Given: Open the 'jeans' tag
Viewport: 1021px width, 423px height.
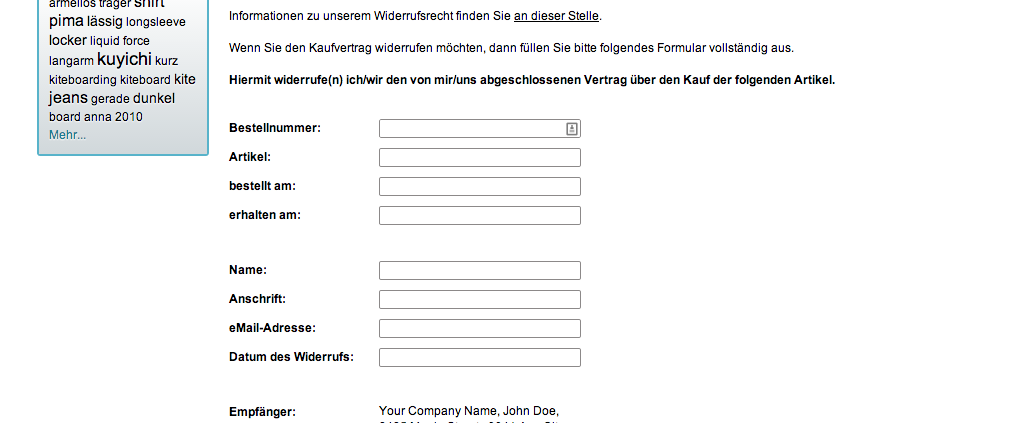Looking at the screenshot, I should point(68,98).
